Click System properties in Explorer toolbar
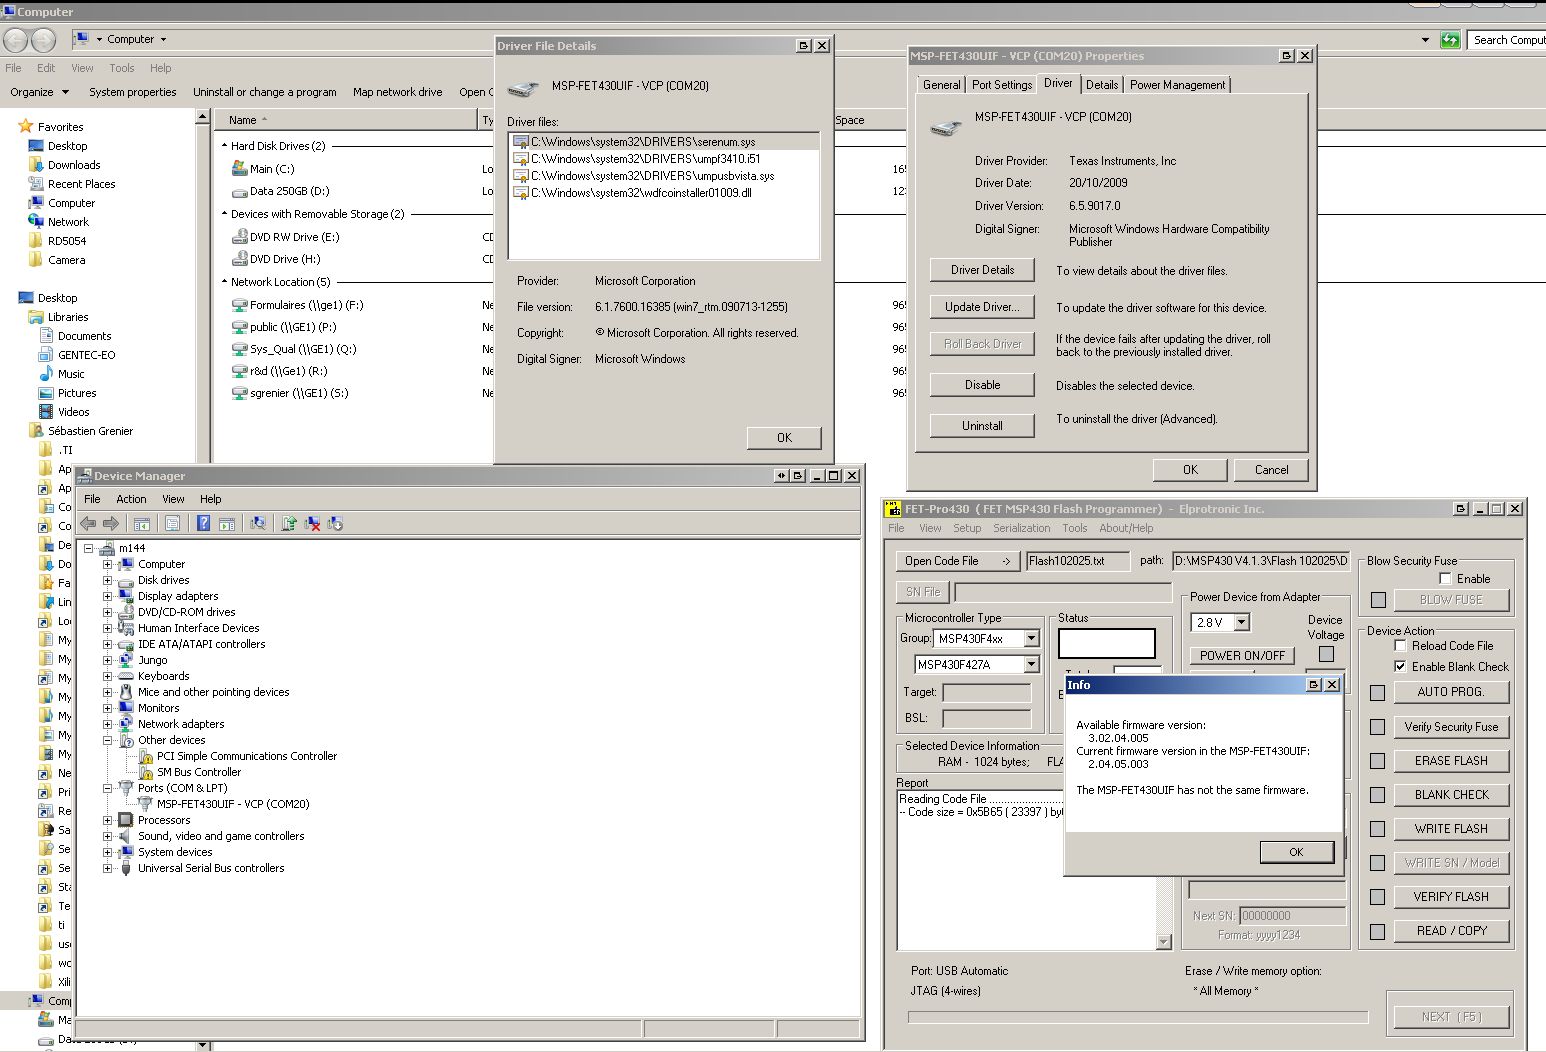This screenshot has height=1052, width=1546. click(x=132, y=92)
